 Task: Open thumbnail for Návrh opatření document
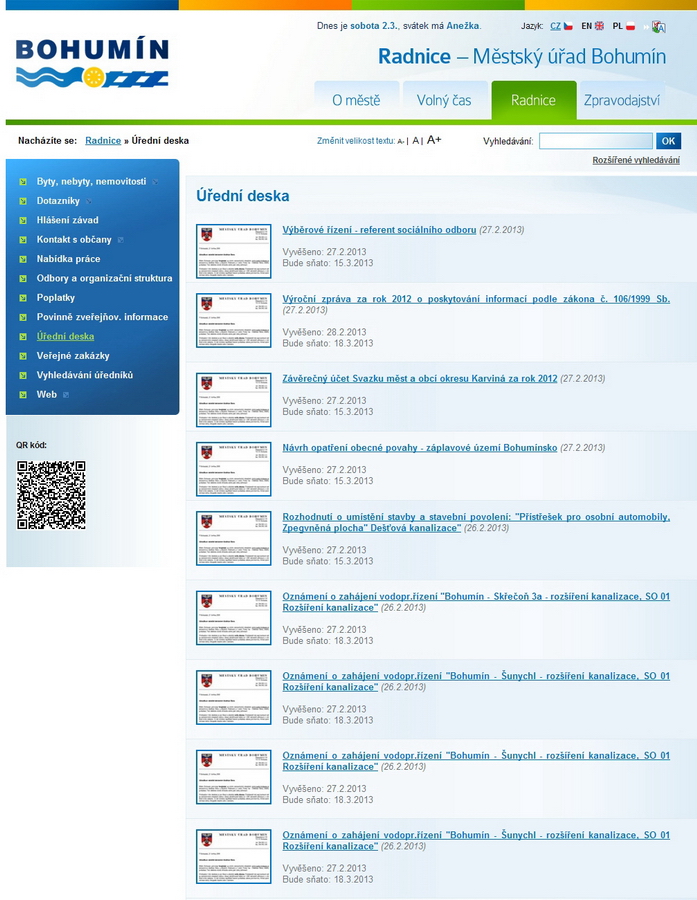click(x=234, y=469)
